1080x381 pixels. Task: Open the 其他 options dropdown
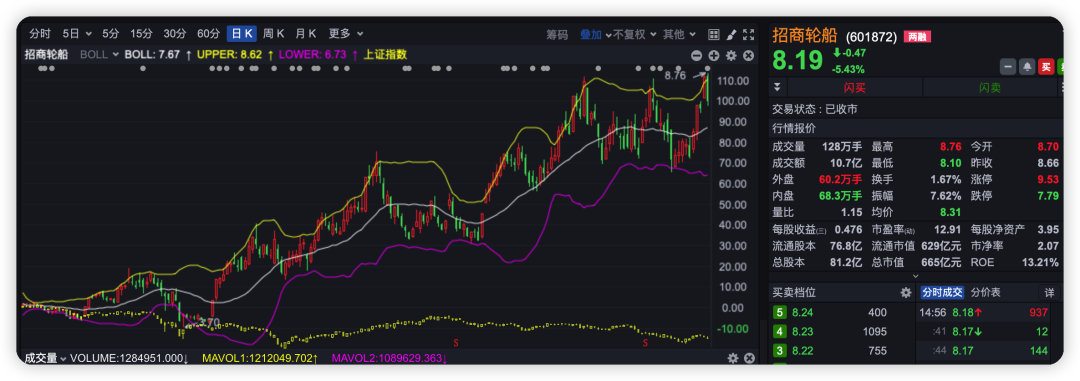click(x=679, y=34)
